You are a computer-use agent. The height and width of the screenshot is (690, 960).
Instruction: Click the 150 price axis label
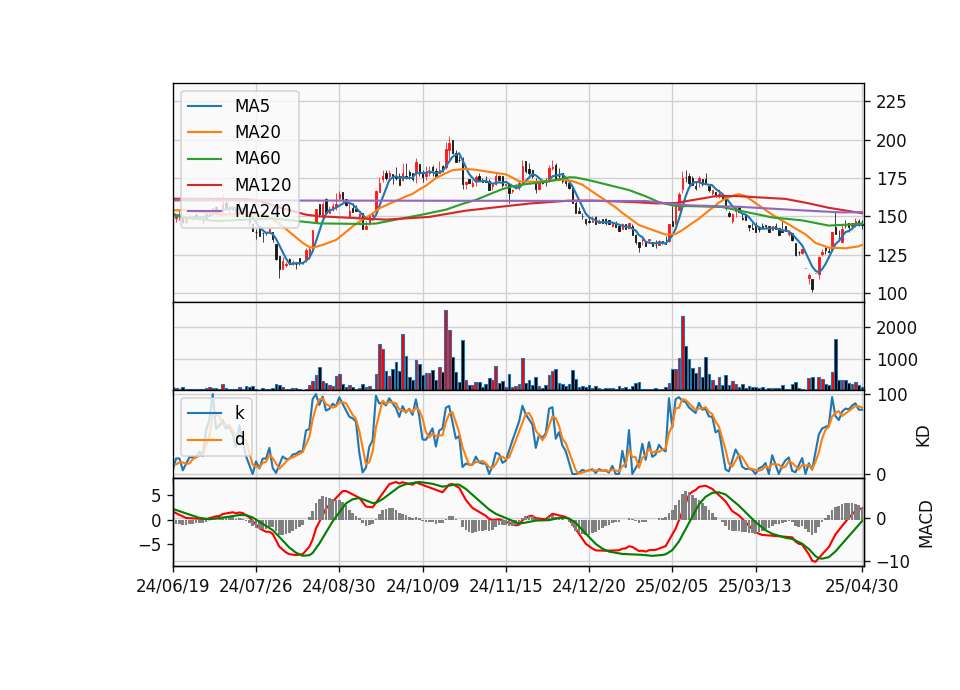[x=891, y=217]
